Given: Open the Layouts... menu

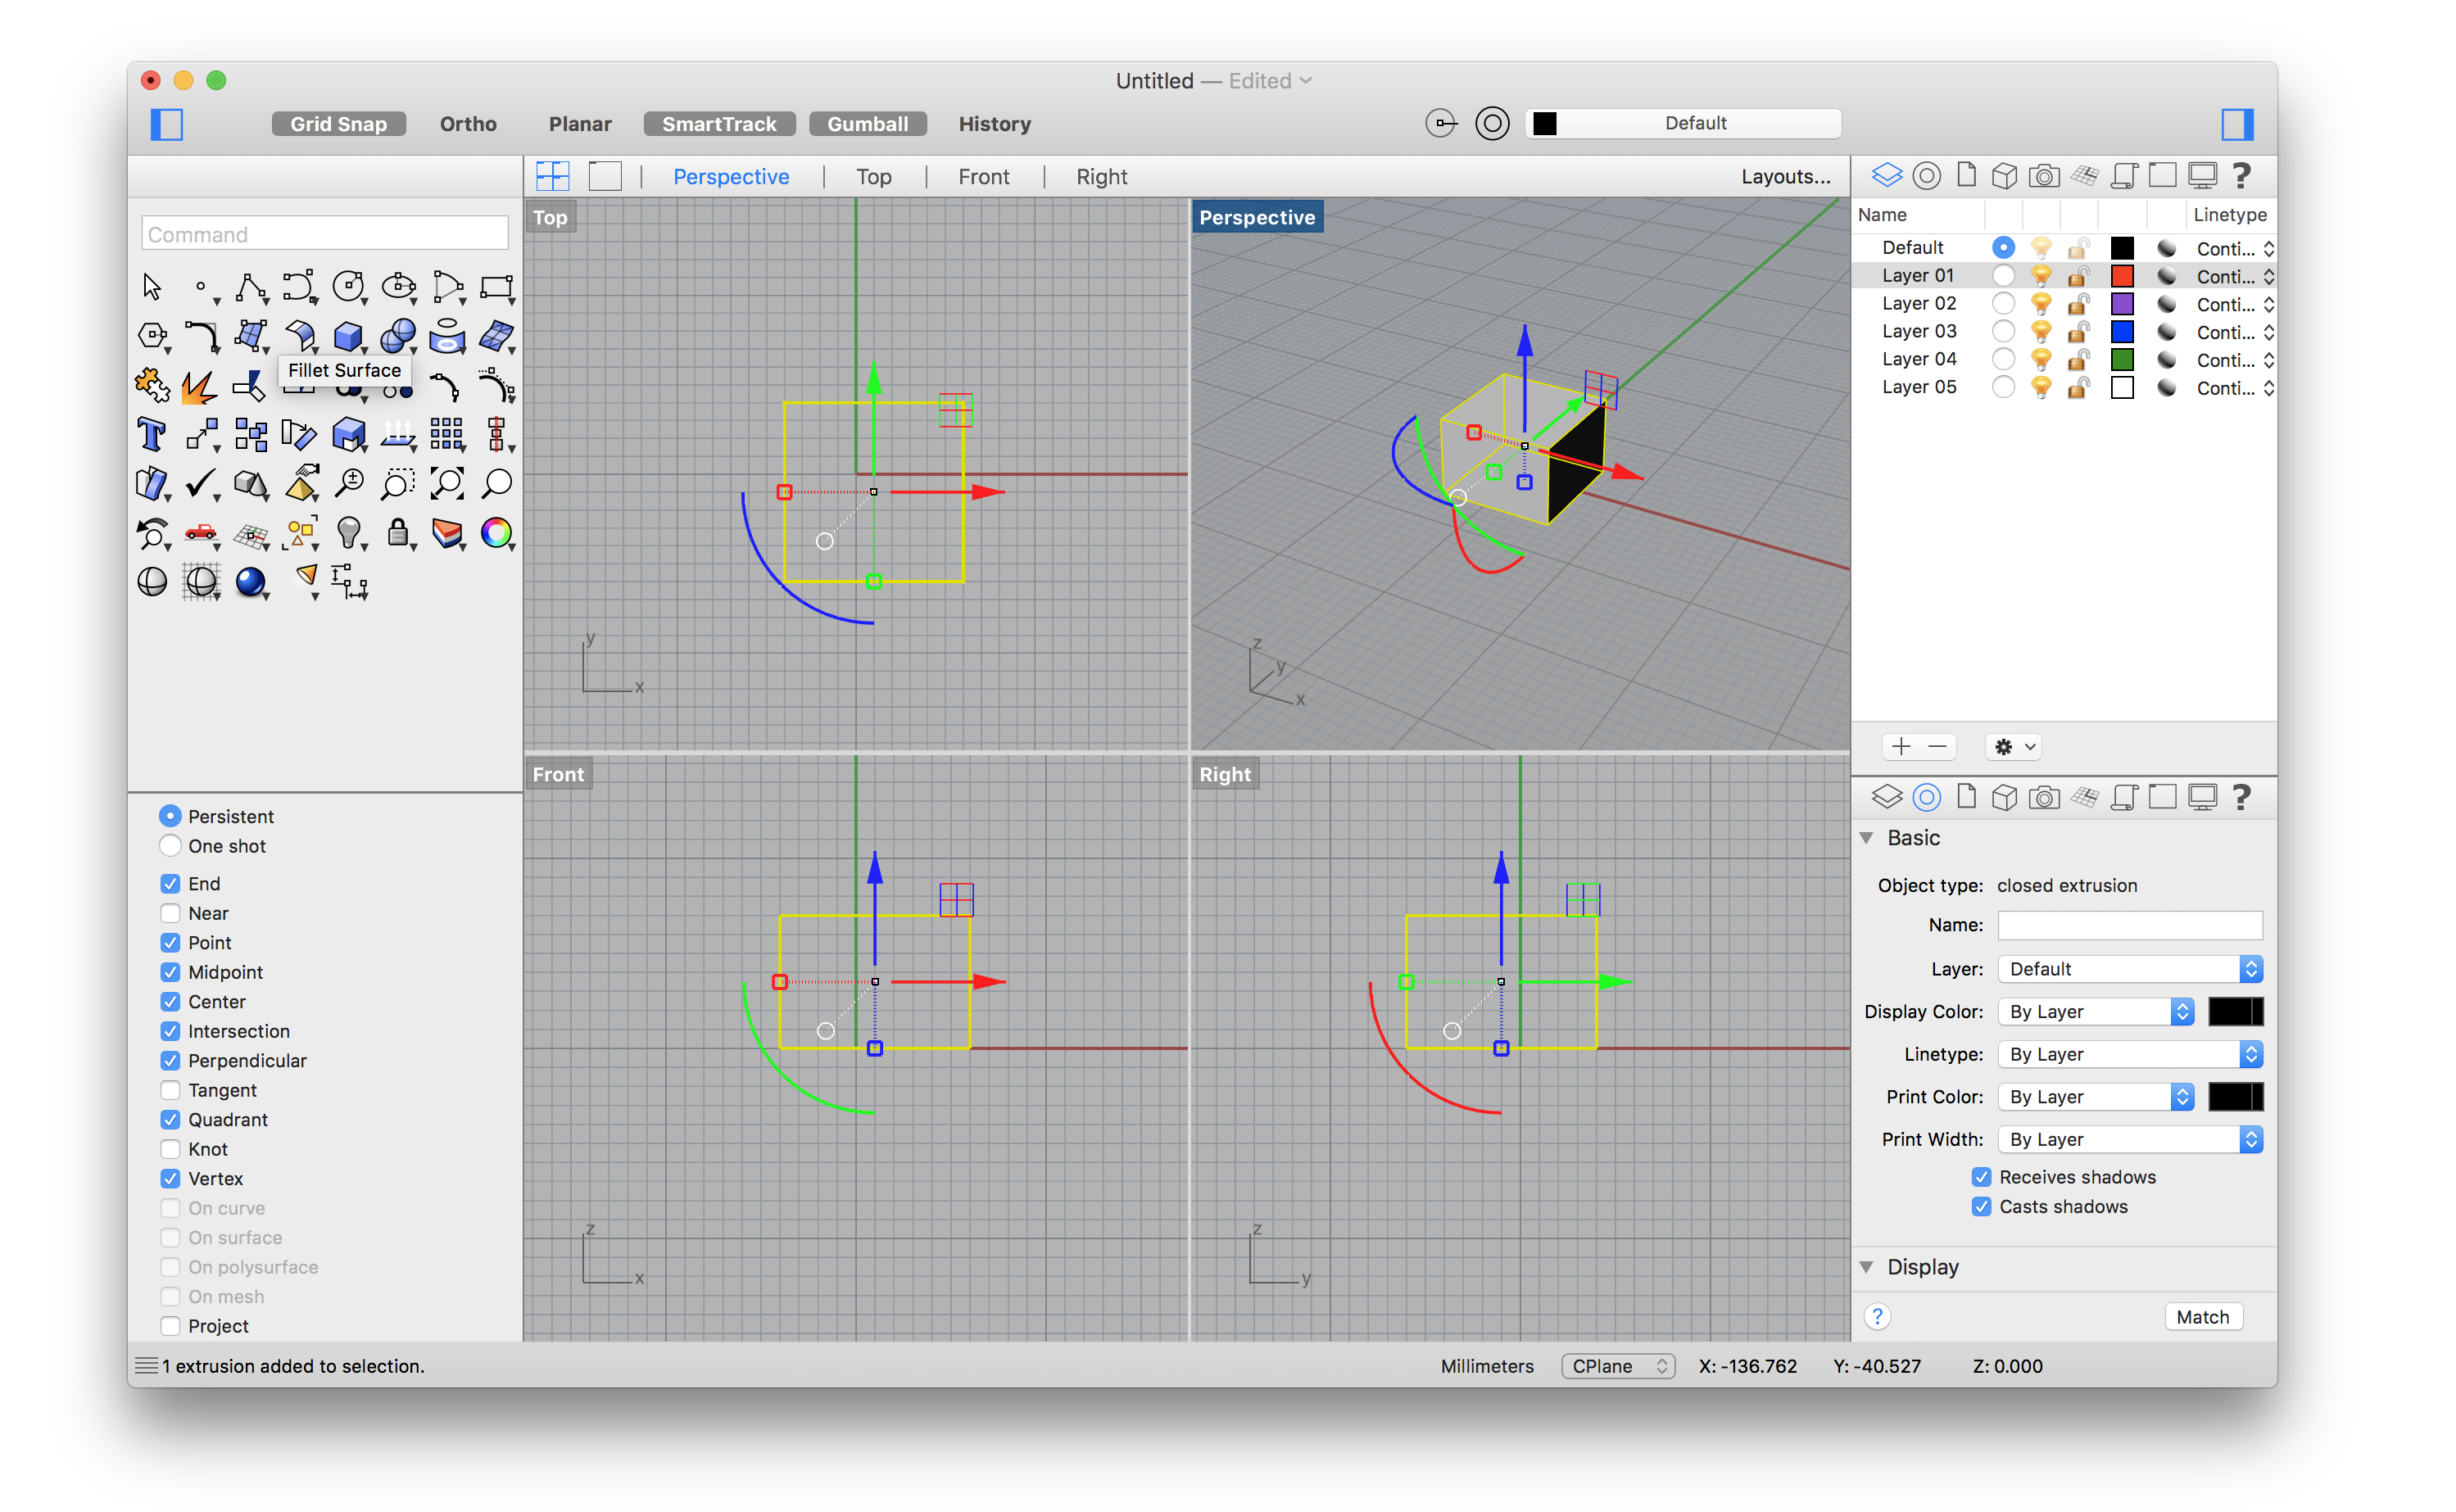Looking at the screenshot, I should tap(1785, 176).
